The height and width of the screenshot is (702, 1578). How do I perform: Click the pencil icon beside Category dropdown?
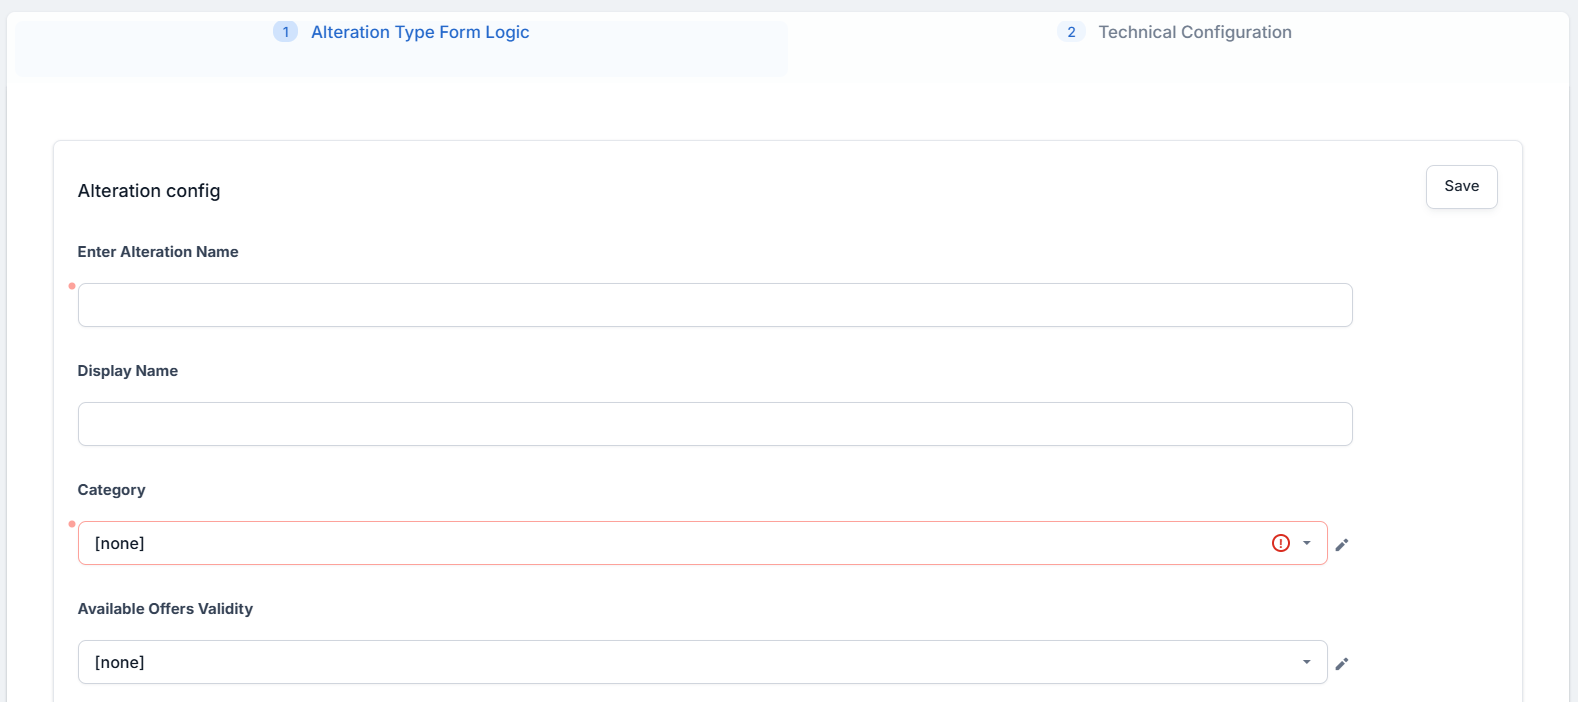[1342, 544]
